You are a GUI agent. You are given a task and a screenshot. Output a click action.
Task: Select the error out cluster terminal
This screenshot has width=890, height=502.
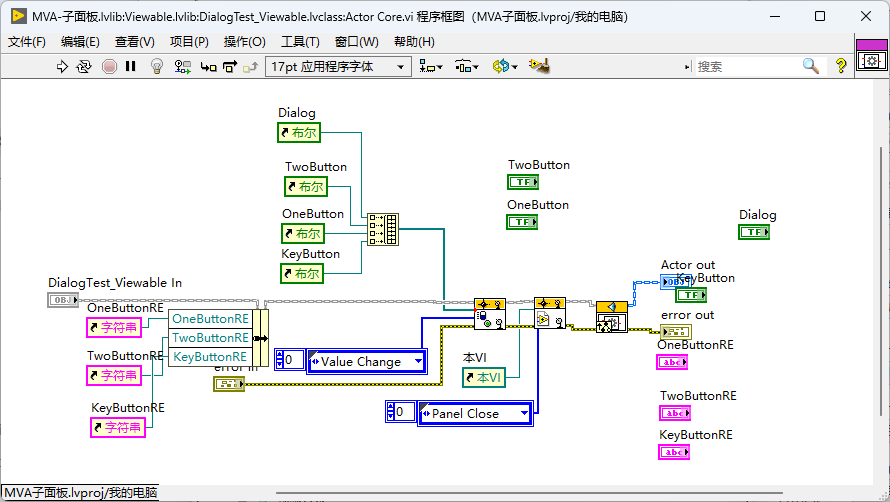(675, 332)
